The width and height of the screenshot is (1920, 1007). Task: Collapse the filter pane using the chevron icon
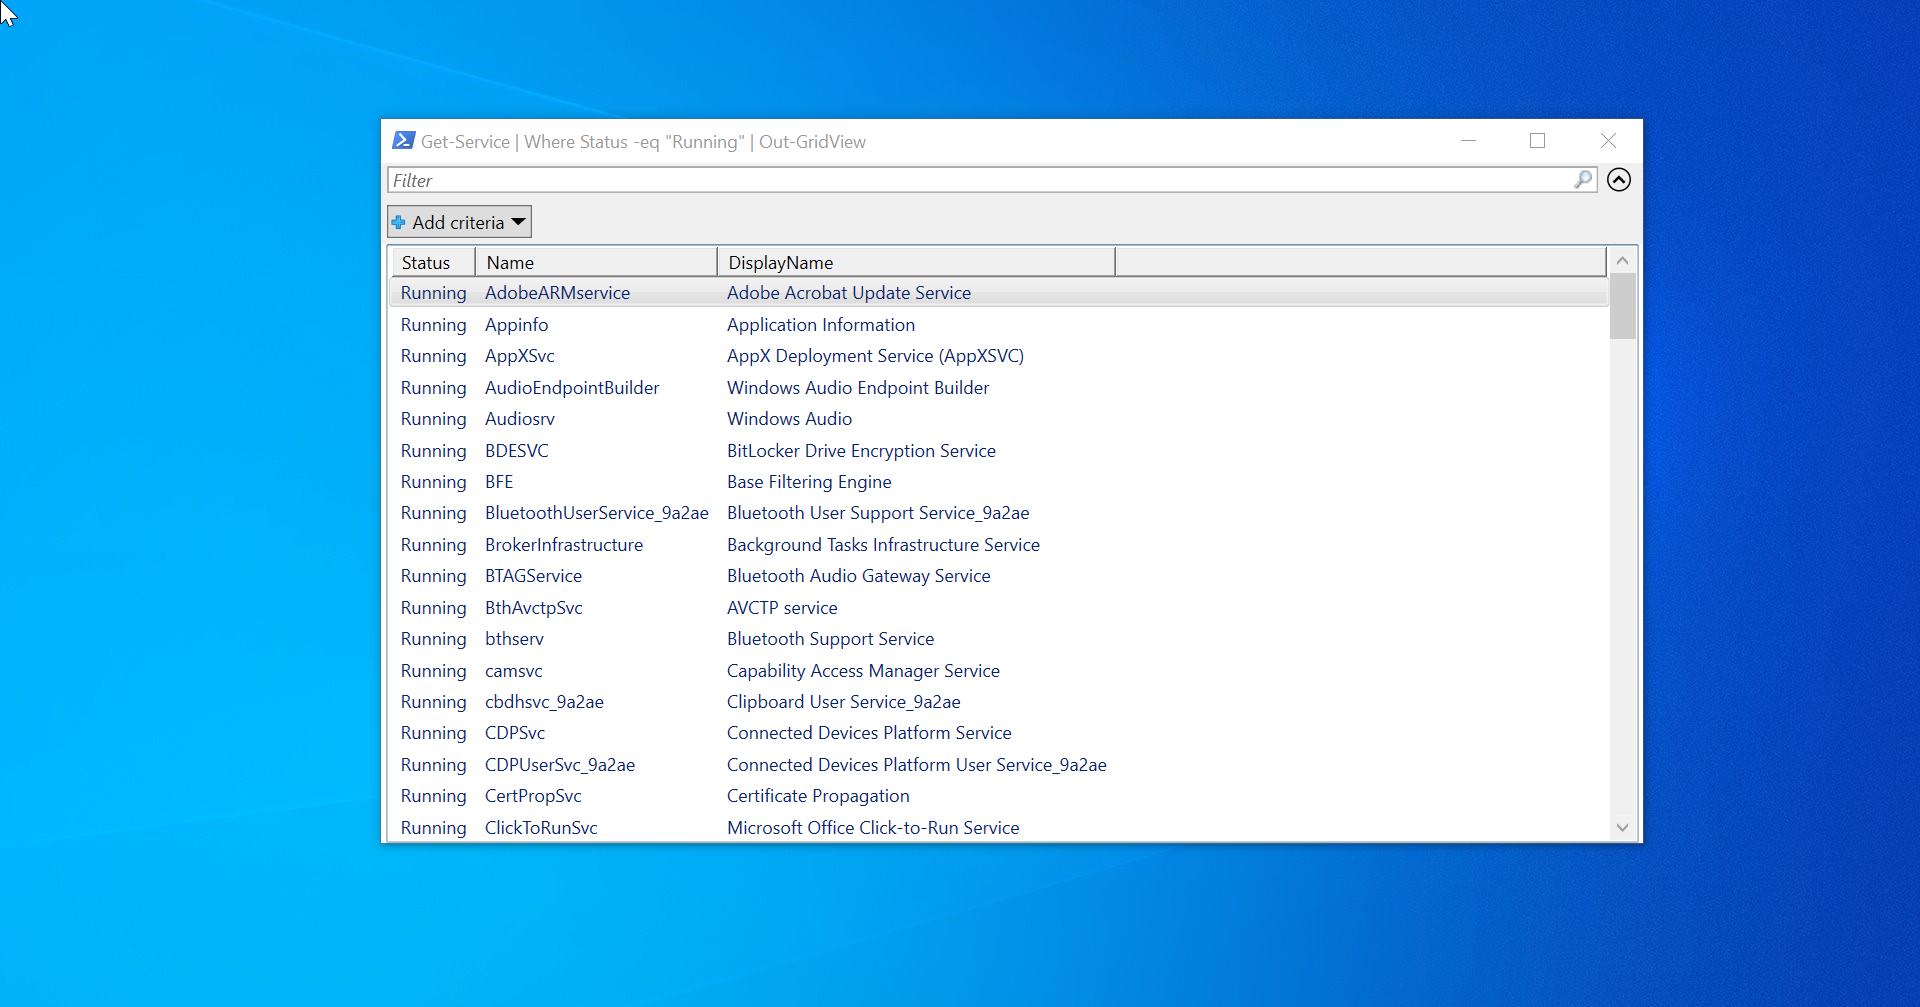pos(1619,180)
